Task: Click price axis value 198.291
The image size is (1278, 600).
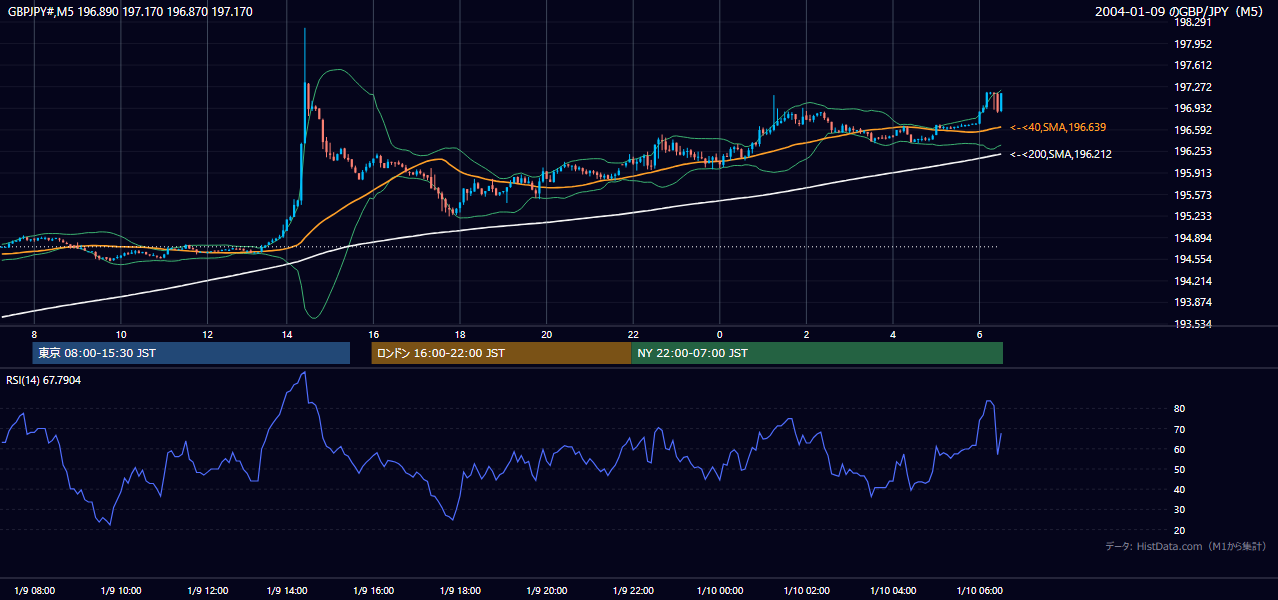Action: [1194, 22]
